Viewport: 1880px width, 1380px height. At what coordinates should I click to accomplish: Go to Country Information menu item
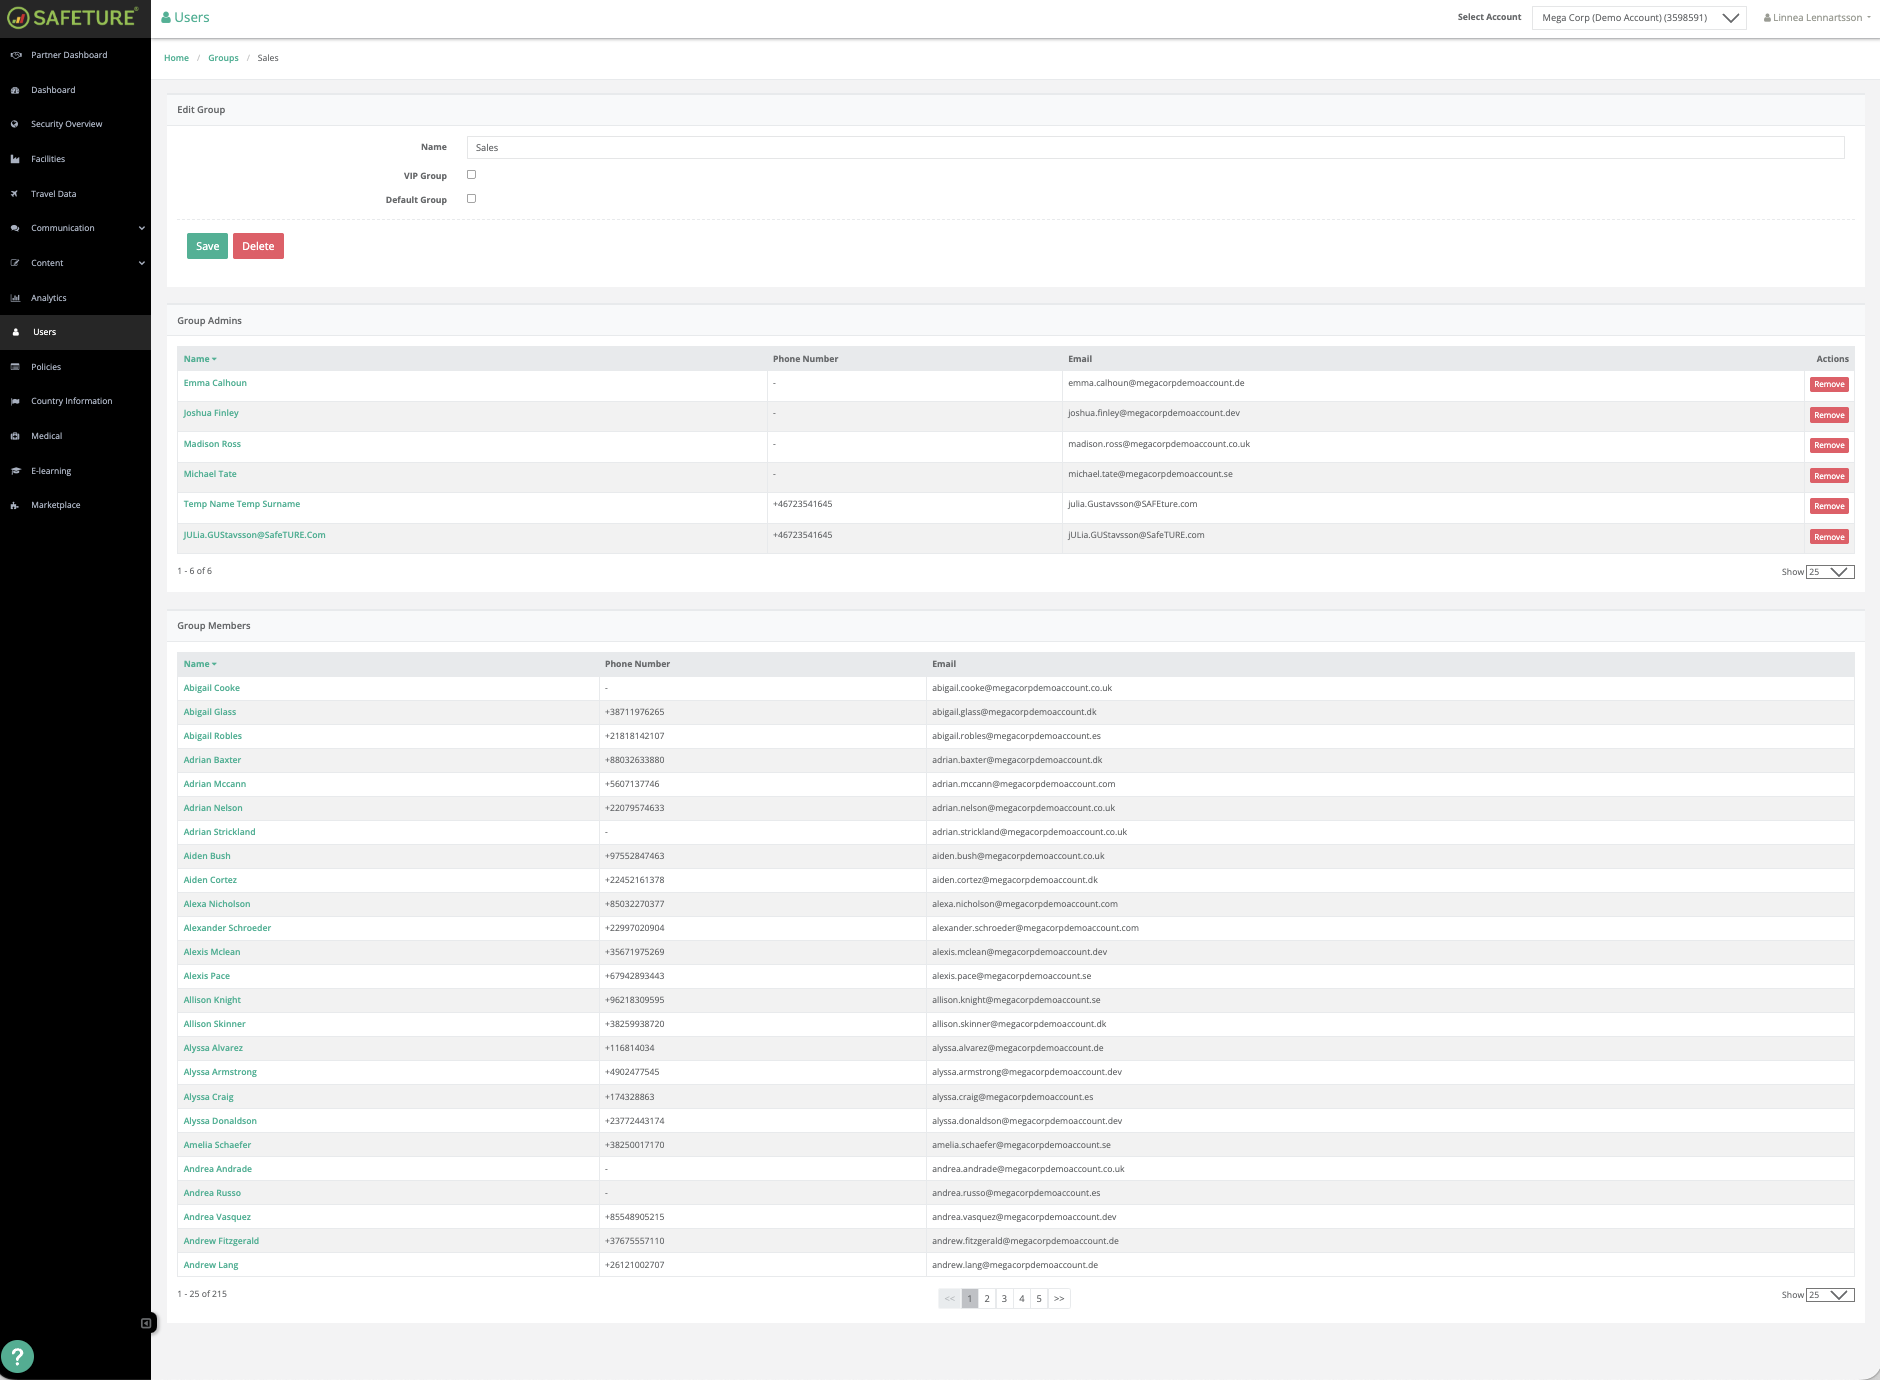click(71, 401)
